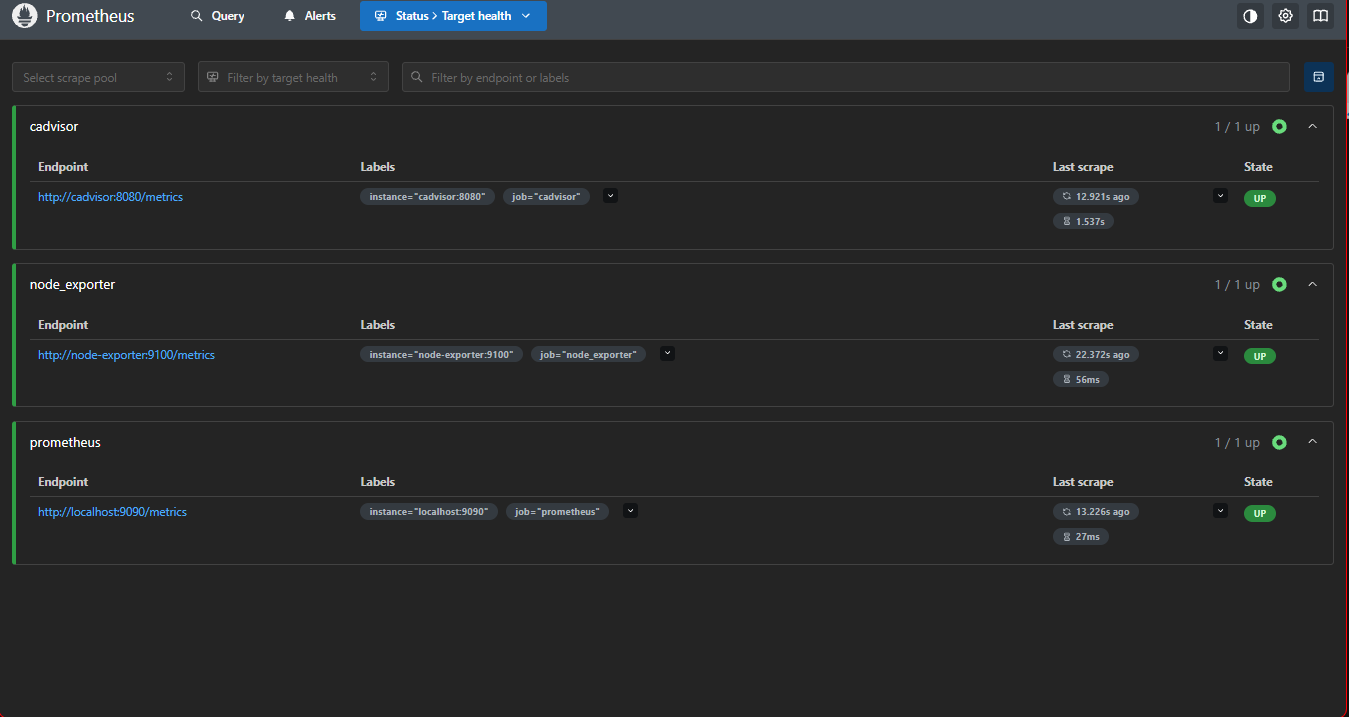Viewport: 1349px width, 717px height.
Task: Open the documentation book icon
Action: pos(1320,16)
